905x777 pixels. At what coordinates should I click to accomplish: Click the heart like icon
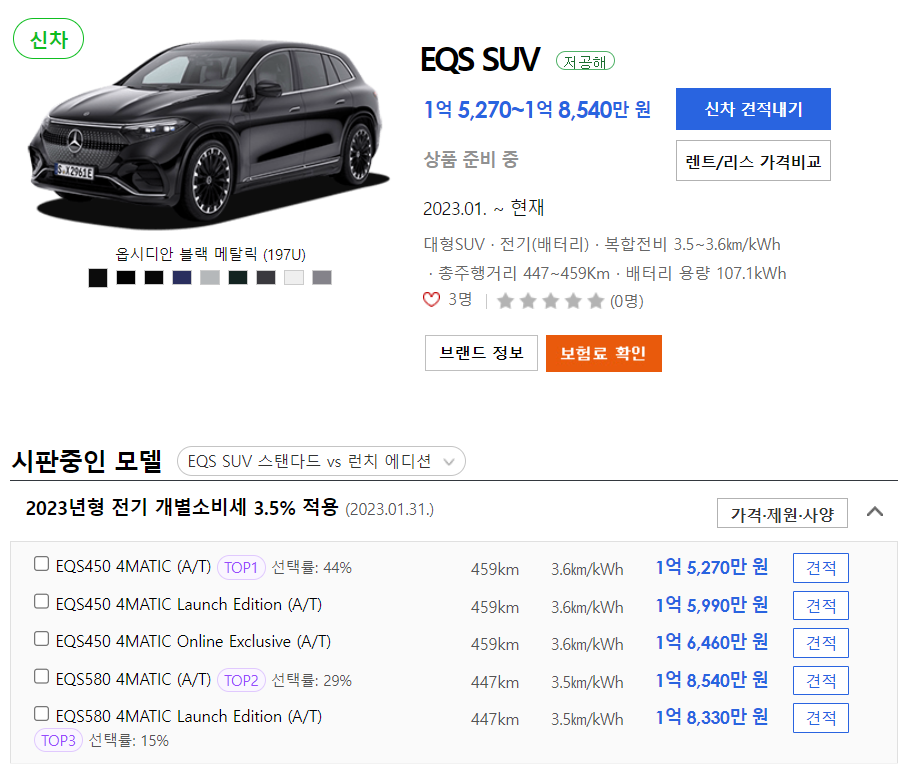tap(431, 300)
